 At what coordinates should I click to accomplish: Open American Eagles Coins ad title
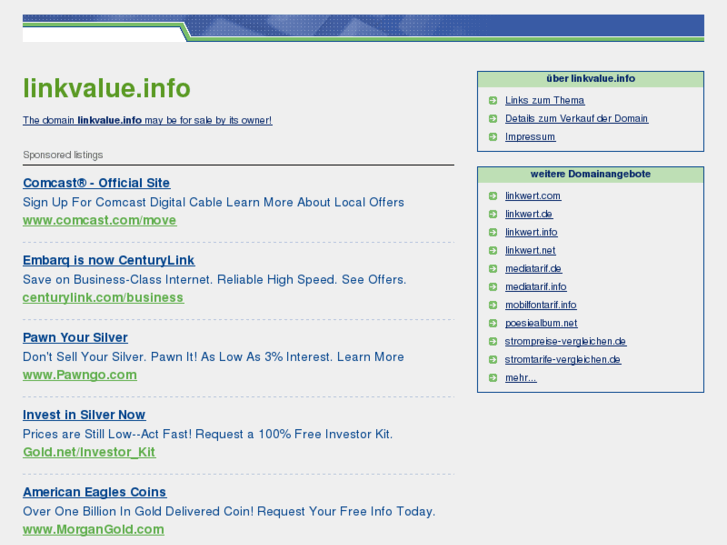95,492
